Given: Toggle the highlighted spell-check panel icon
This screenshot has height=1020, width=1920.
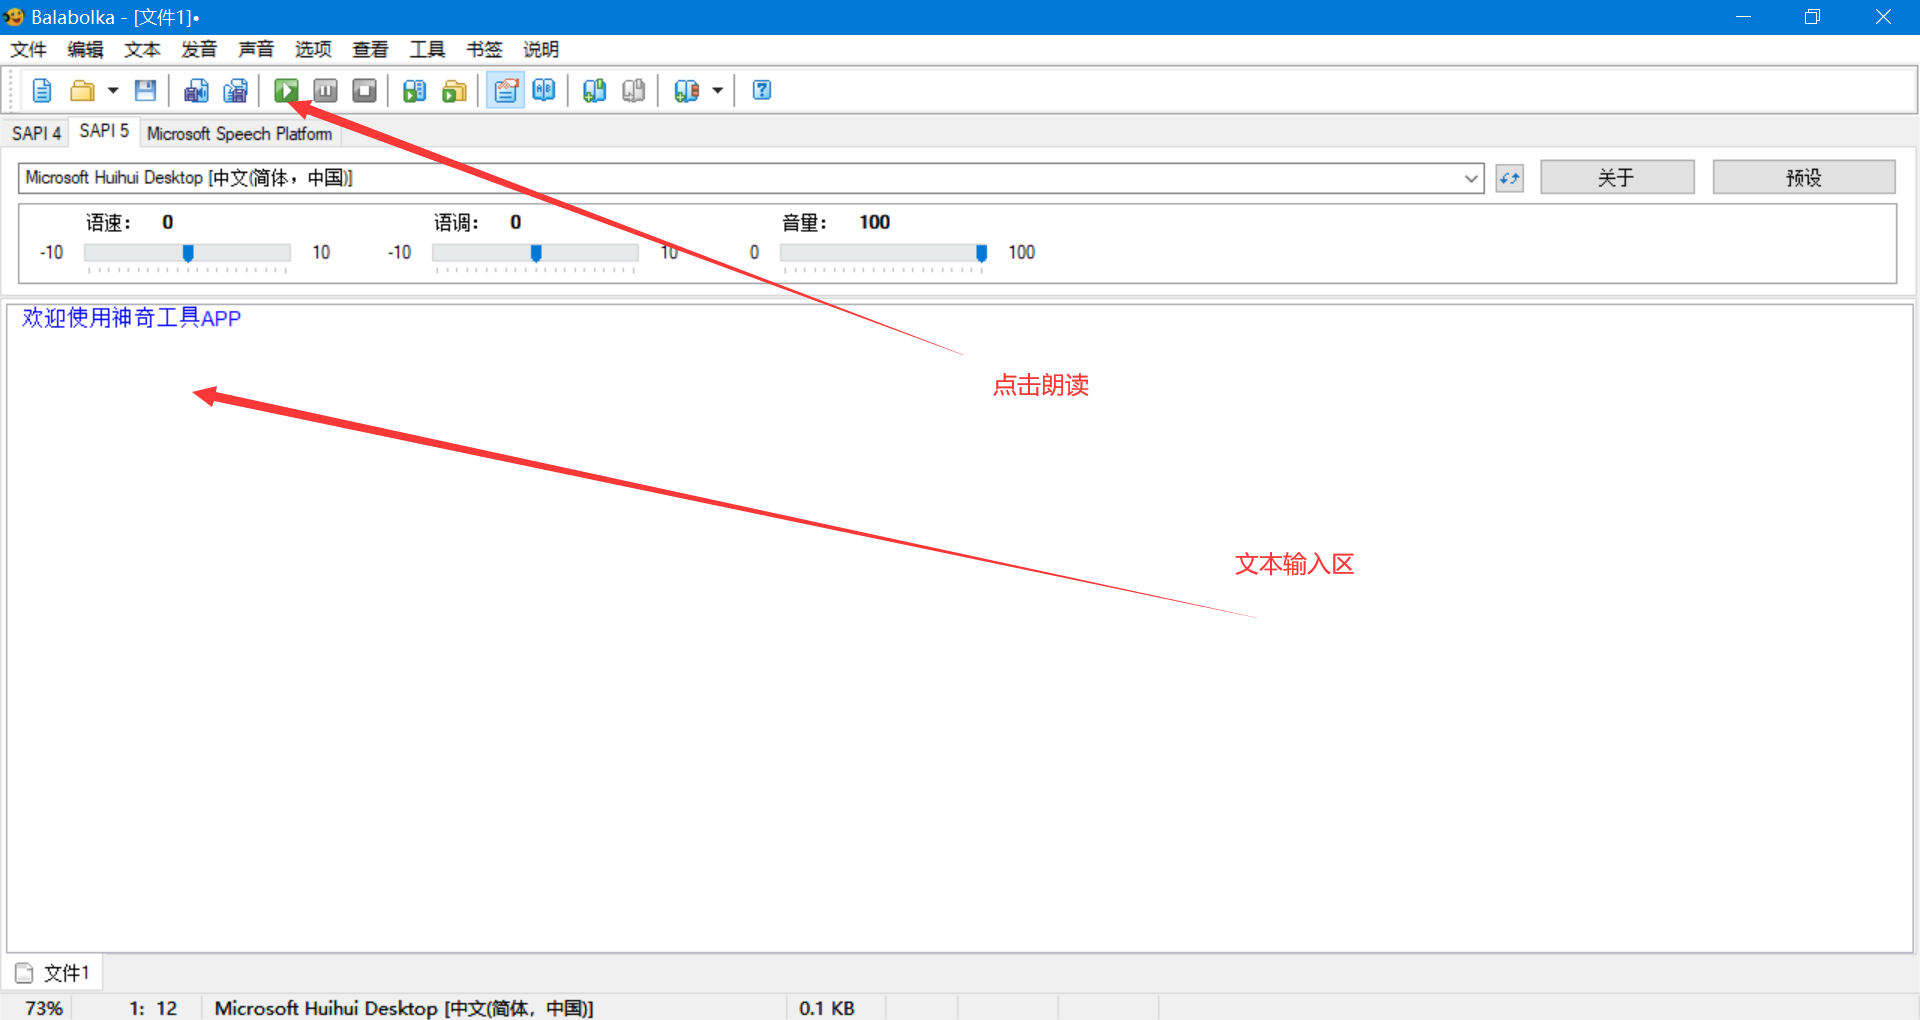Looking at the screenshot, I should (506, 91).
